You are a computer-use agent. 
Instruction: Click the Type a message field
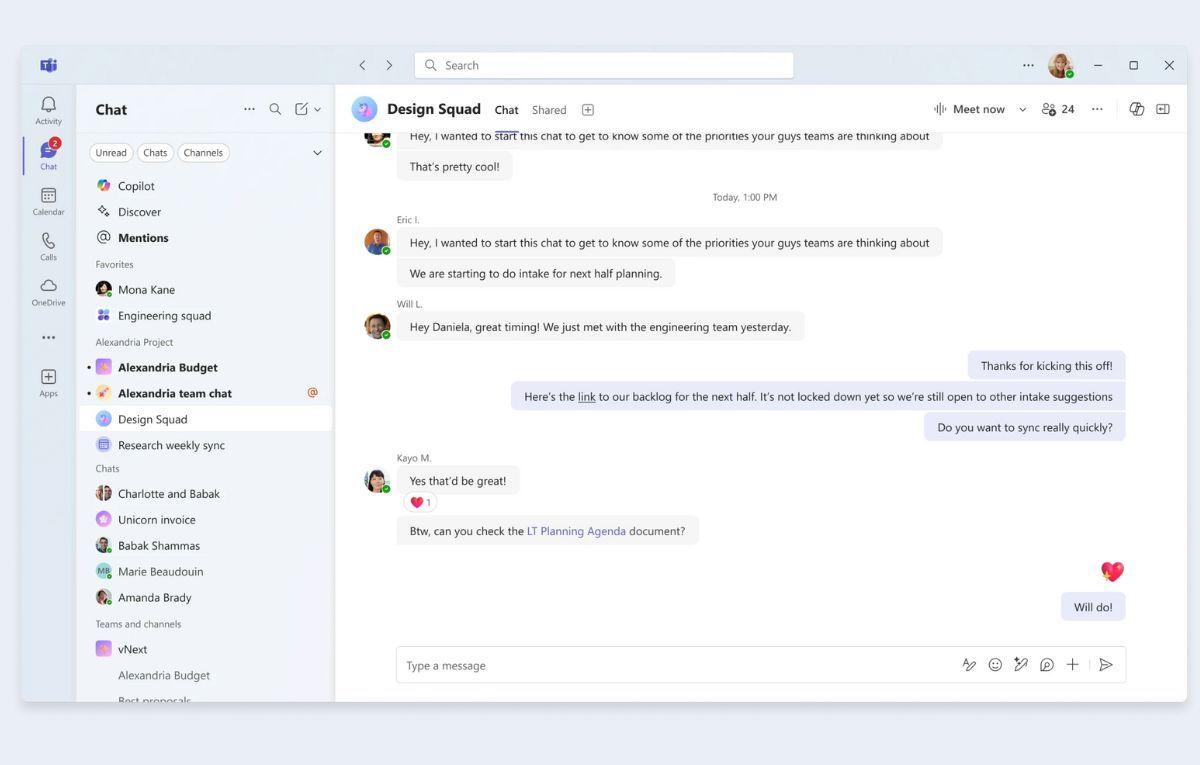tap(670, 665)
